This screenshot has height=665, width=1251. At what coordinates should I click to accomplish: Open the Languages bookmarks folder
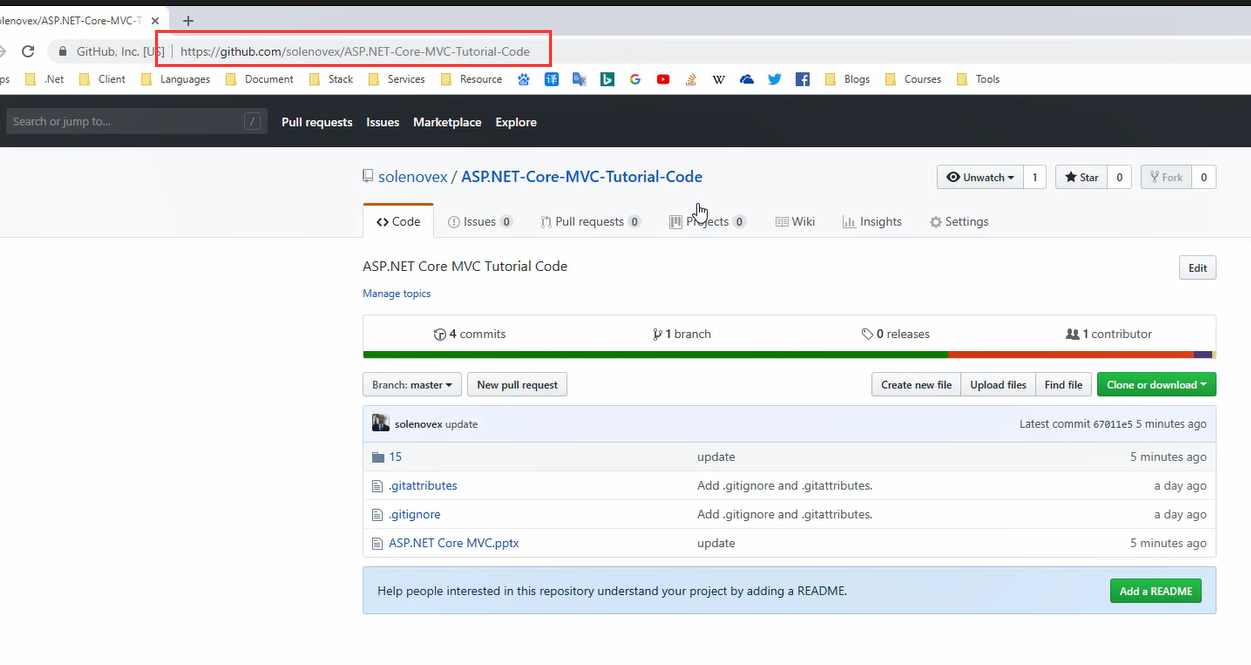pos(175,79)
